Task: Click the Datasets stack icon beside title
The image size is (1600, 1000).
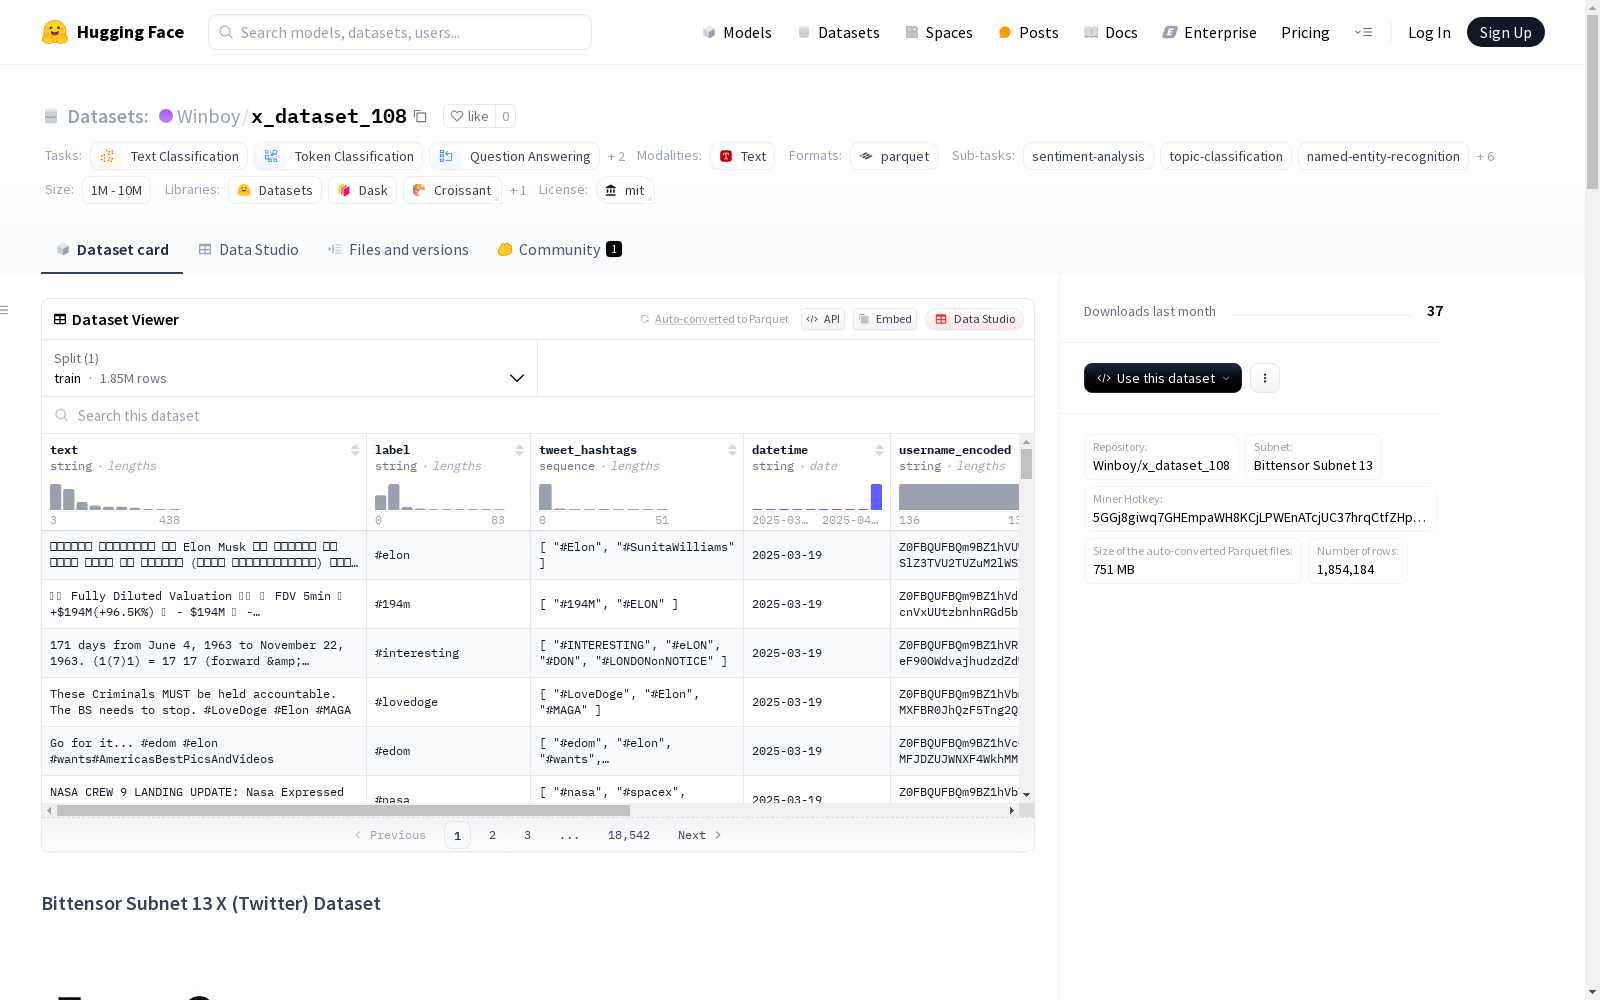Action: tap(51, 116)
